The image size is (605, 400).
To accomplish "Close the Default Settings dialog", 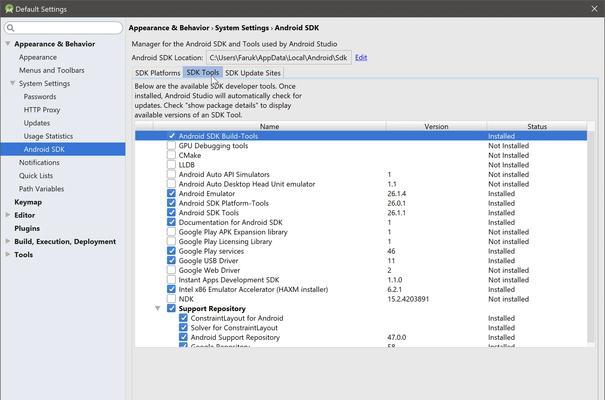I will (x=594, y=8).
